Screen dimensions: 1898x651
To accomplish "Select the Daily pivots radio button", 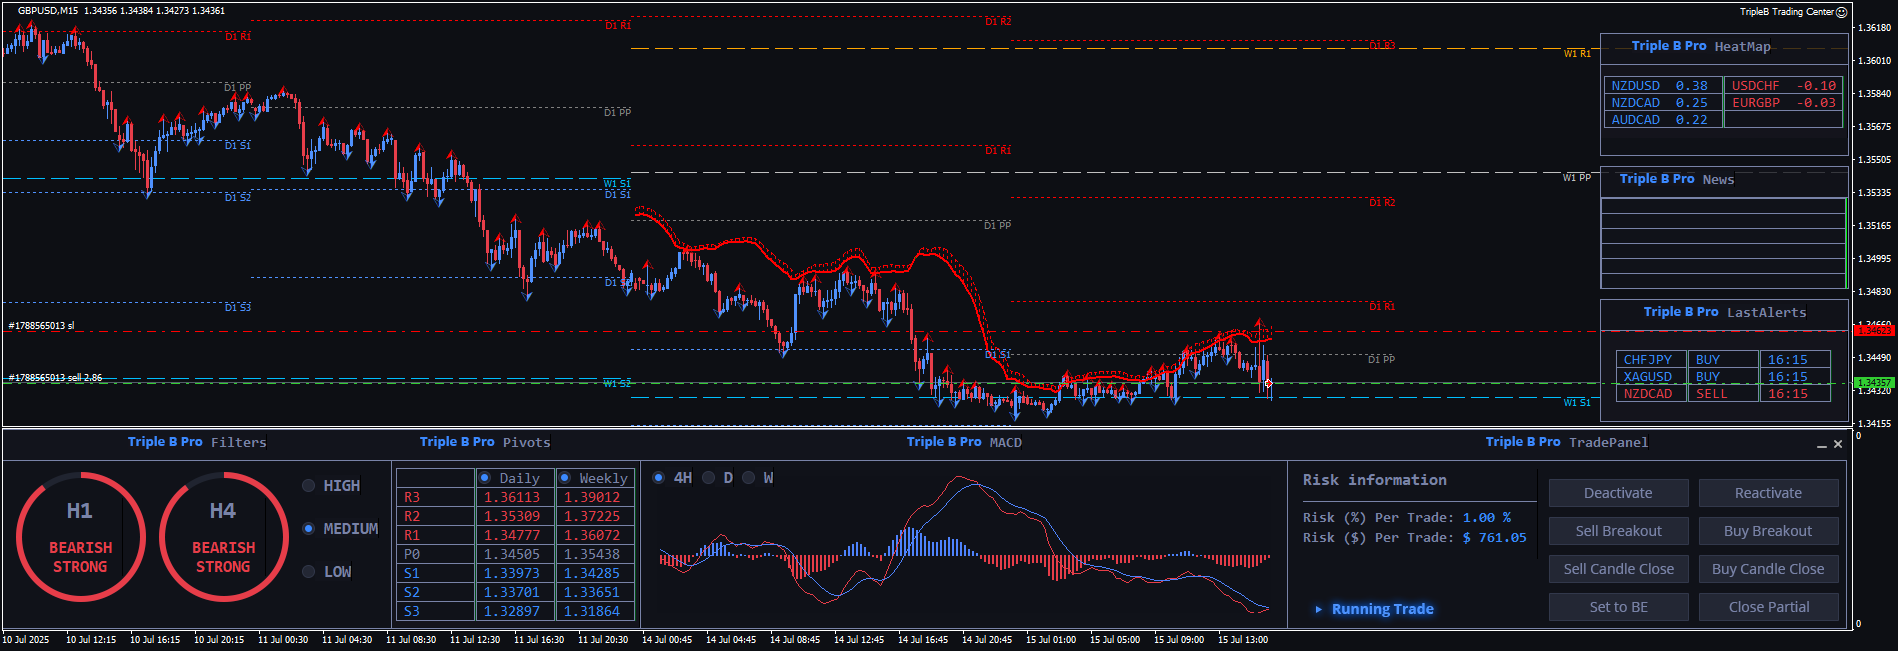I will (485, 478).
